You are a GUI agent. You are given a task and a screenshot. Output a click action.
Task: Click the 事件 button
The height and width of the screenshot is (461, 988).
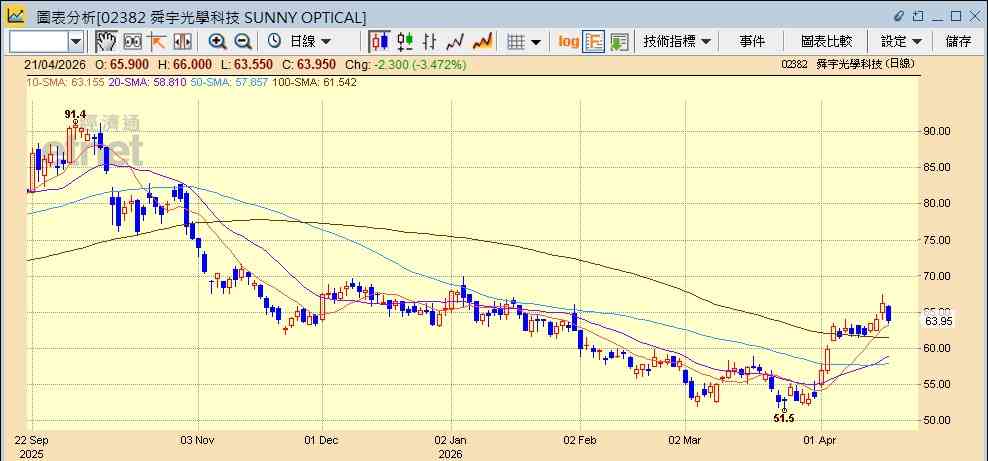coord(752,42)
